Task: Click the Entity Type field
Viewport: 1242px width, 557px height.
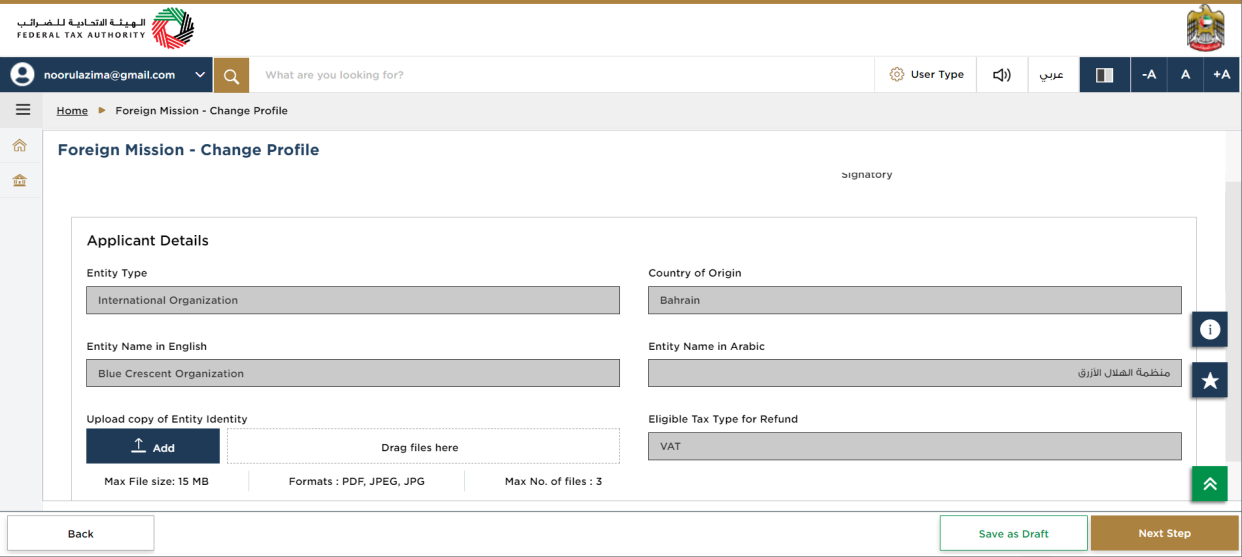Action: (353, 300)
